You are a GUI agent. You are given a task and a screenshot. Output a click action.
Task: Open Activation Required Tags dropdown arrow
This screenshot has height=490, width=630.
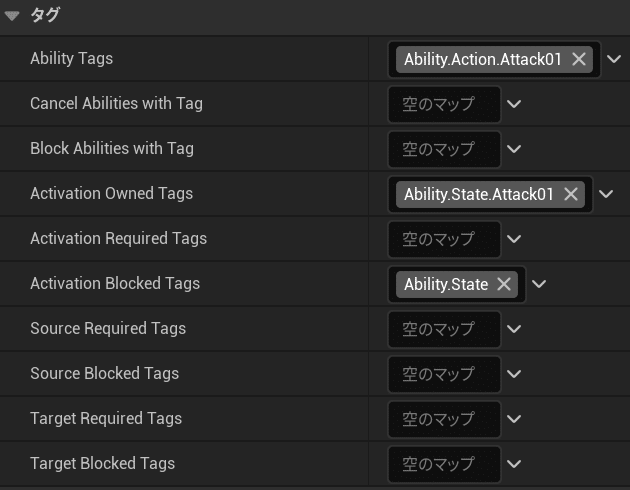[x=514, y=239]
